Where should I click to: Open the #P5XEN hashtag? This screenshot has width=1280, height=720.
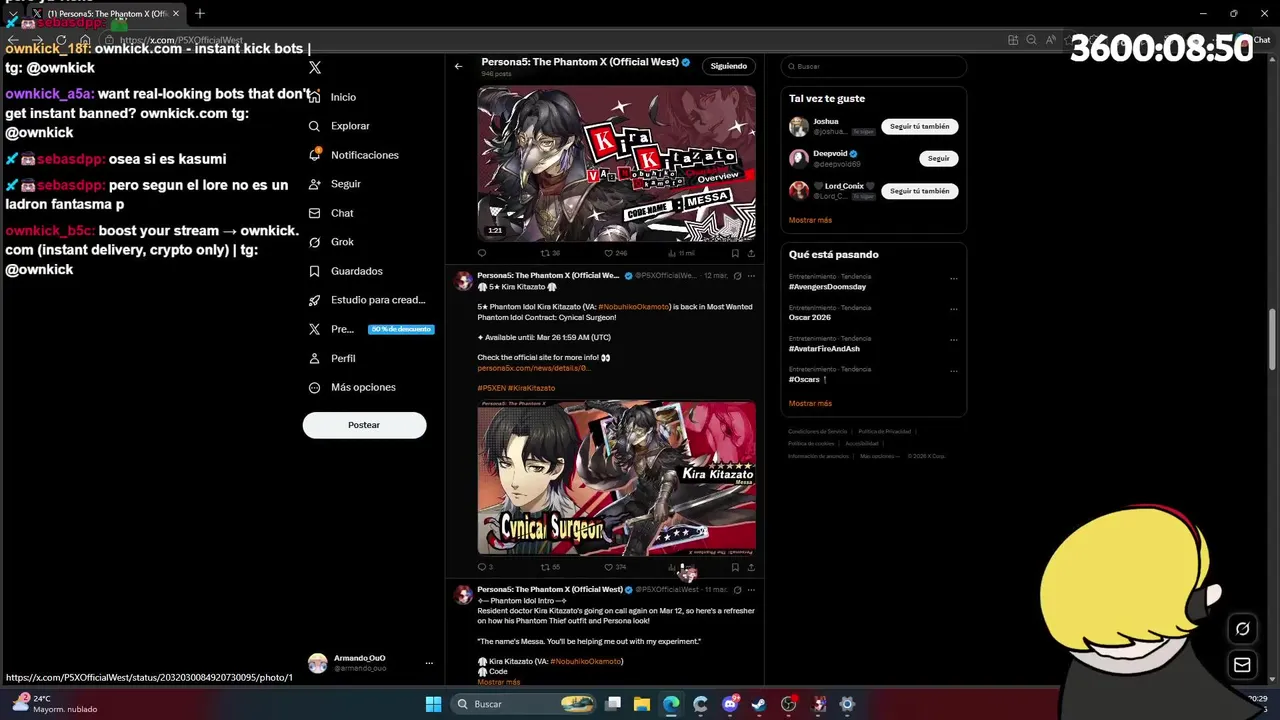point(491,388)
